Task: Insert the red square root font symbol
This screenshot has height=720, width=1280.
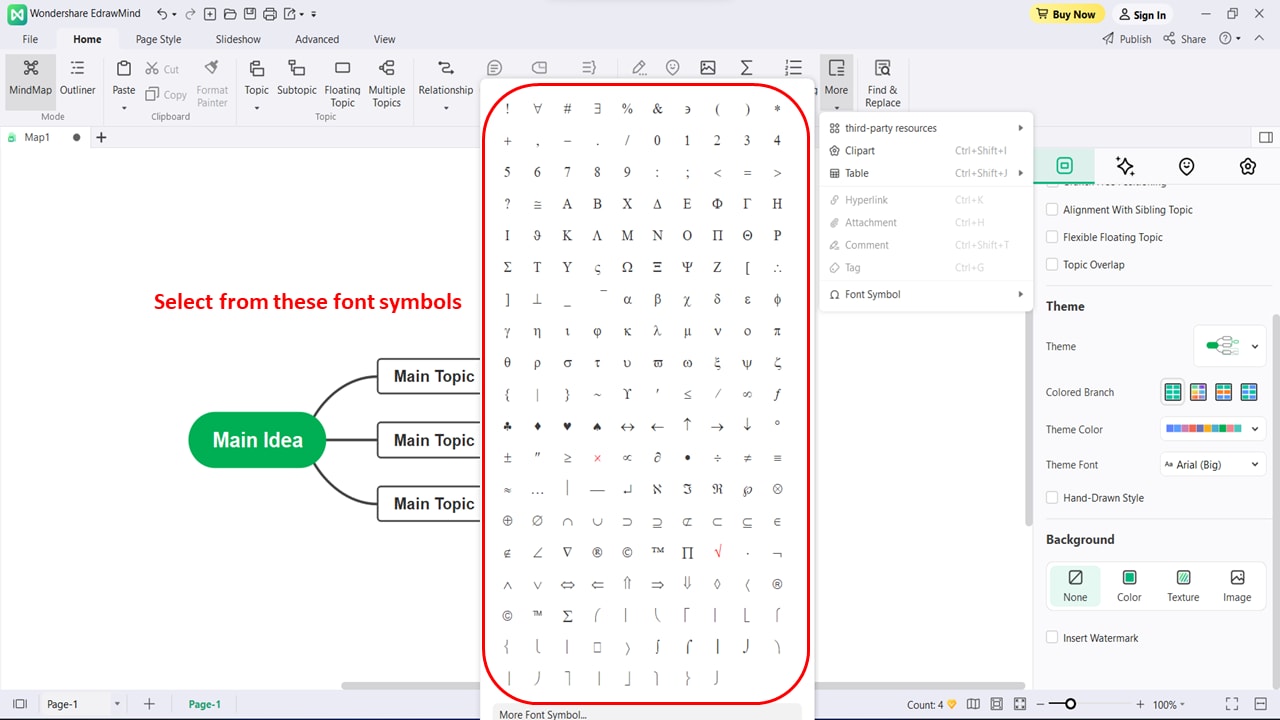Action: (717, 552)
